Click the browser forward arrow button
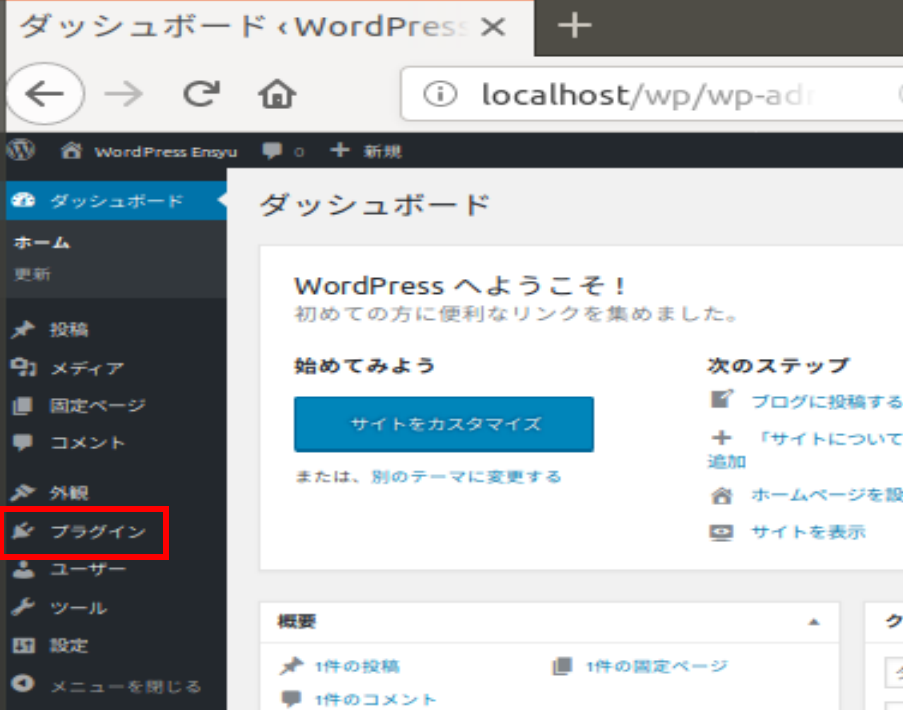 coord(123,94)
